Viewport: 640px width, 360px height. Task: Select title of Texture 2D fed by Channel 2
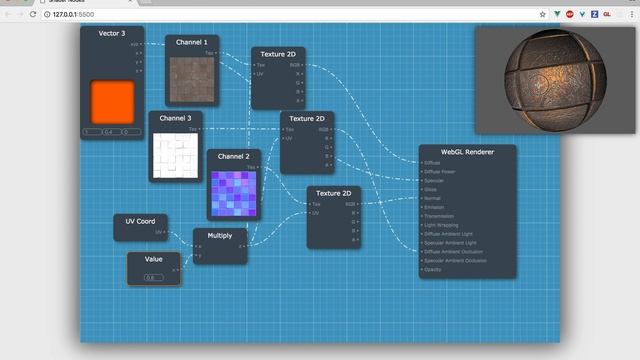(x=333, y=193)
